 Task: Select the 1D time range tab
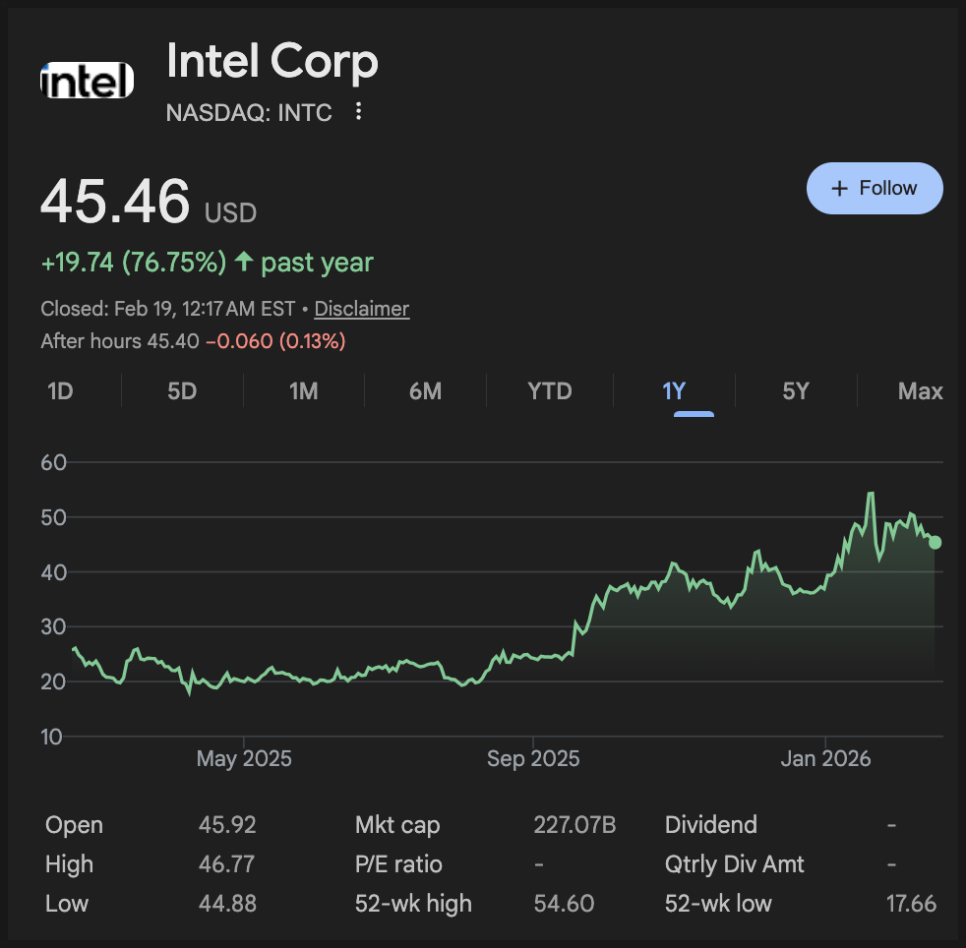pyautogui.click(x=61, y=391)
